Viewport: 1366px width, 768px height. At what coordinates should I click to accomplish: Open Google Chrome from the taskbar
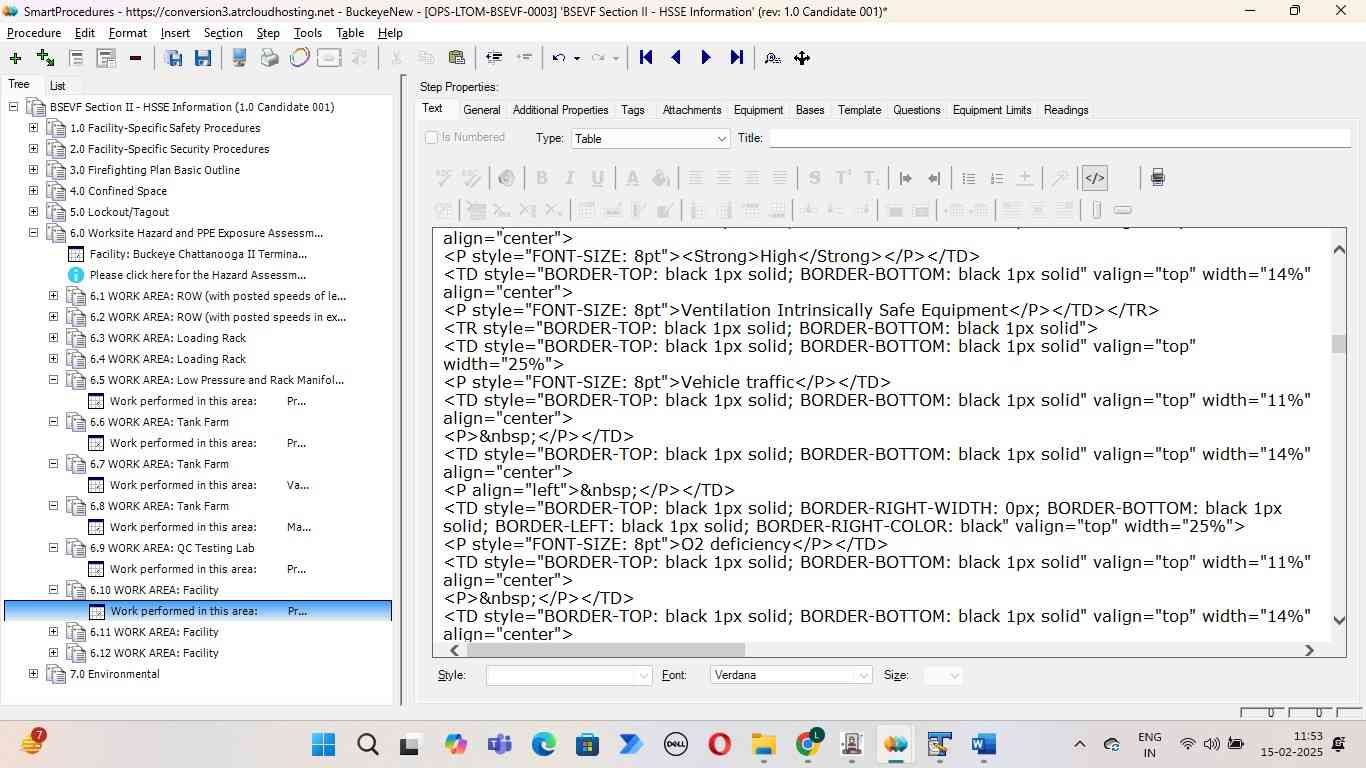click(808, 745)
